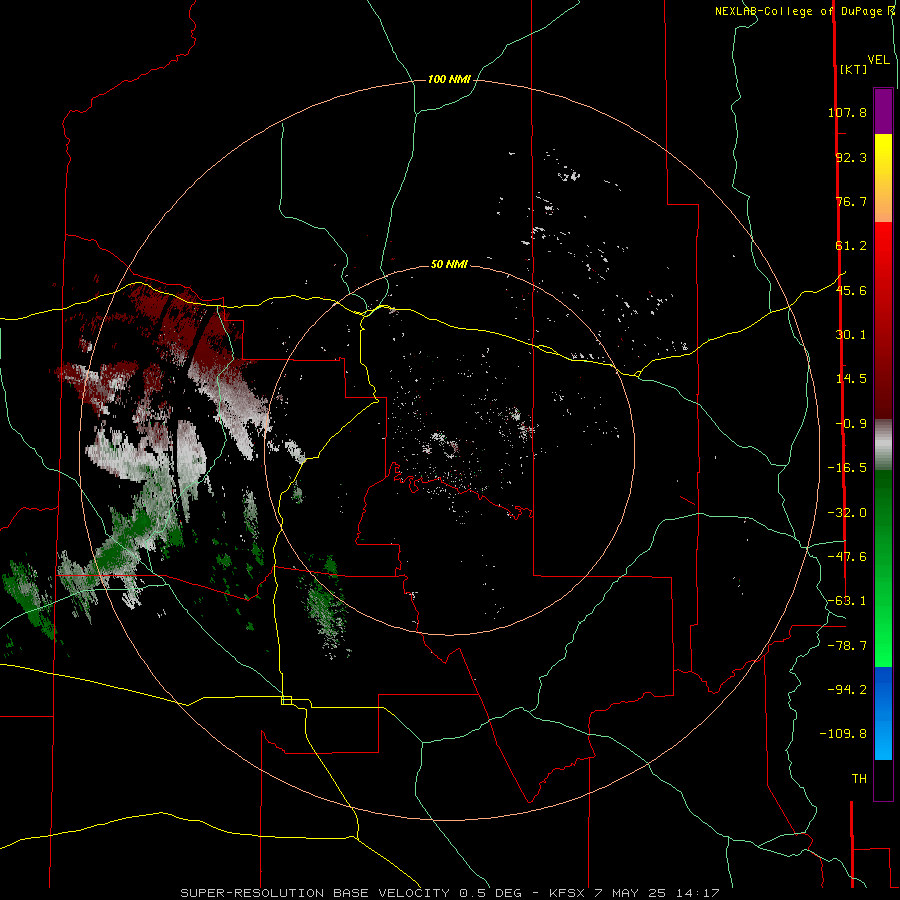Click the 50 NMI range ring label

449,264
